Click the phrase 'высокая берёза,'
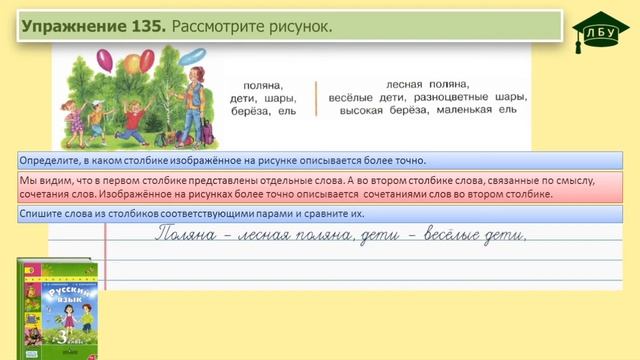 [x=384, y=110]
